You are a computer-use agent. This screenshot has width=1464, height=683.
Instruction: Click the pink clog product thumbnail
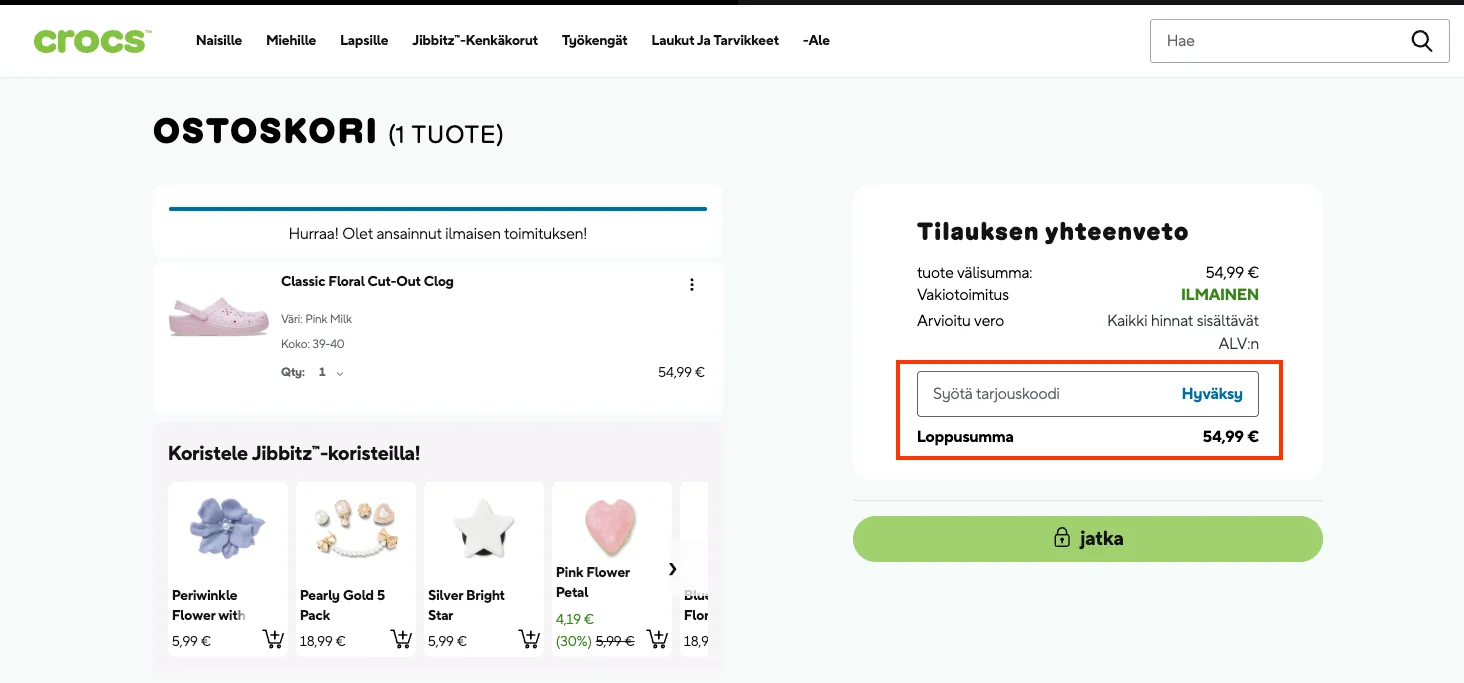(219, 315)
